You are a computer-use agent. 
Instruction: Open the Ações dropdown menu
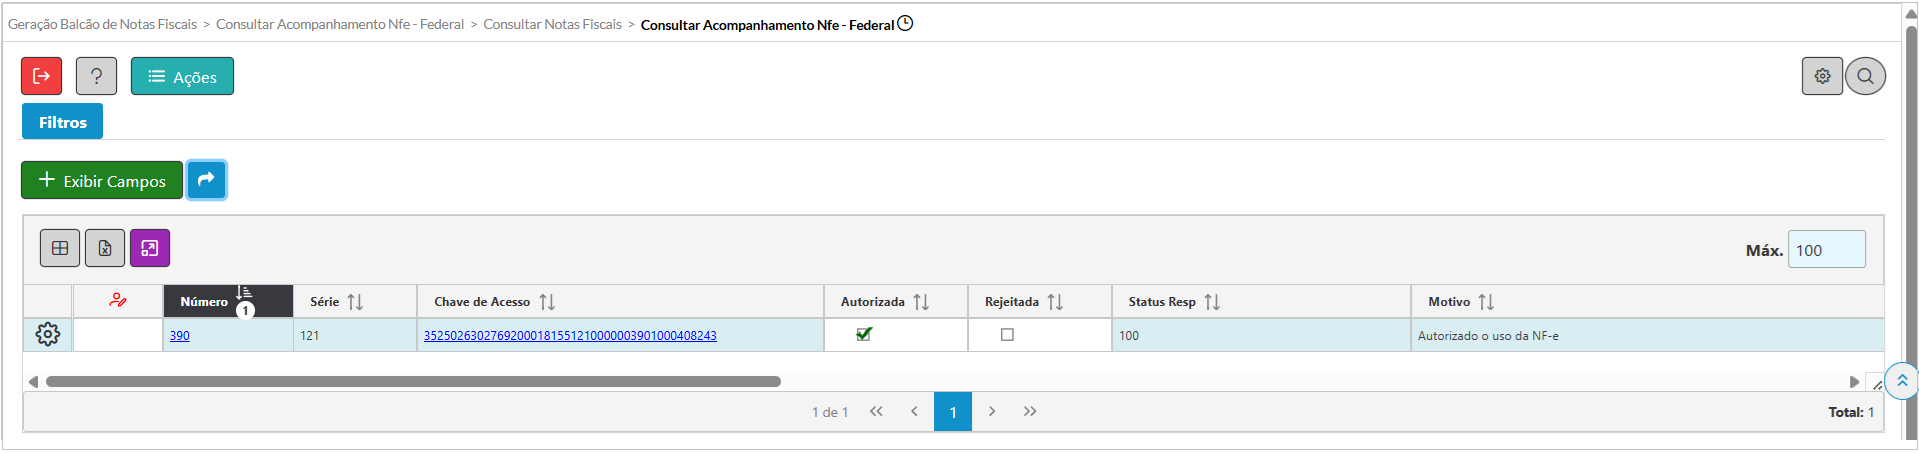[x=182, y=76]
